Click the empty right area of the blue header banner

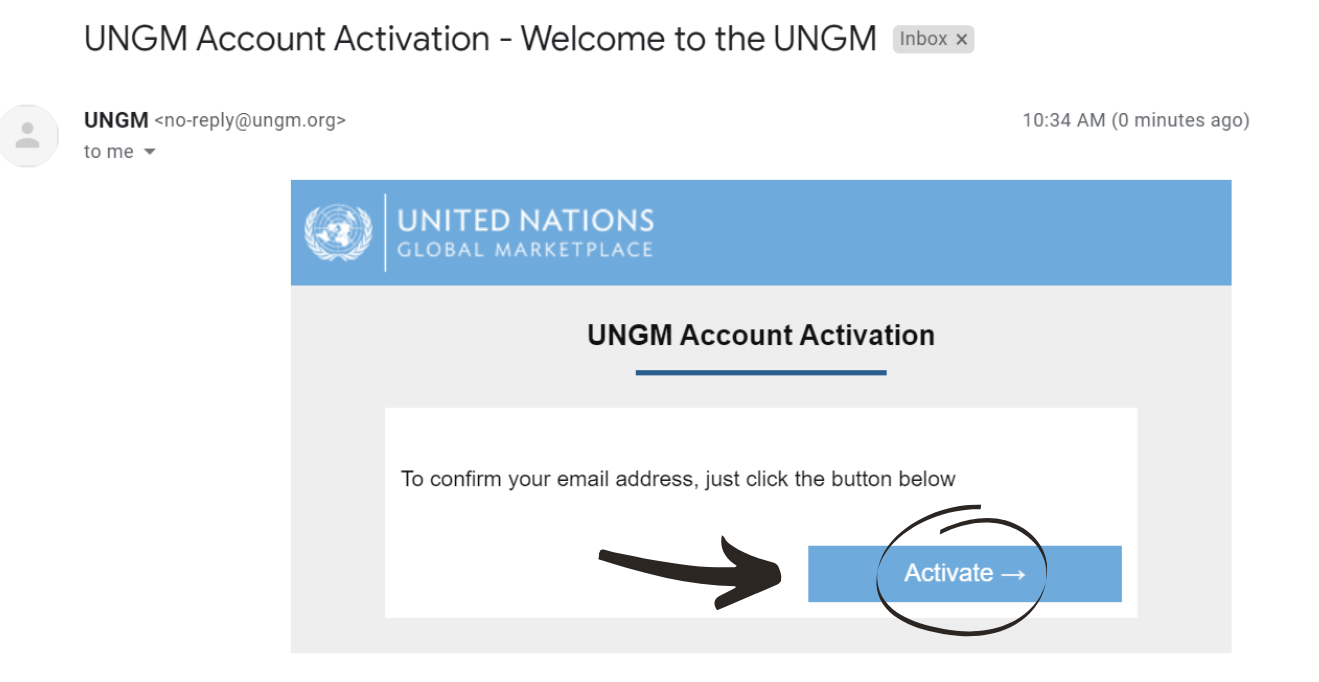pos(945,233)
